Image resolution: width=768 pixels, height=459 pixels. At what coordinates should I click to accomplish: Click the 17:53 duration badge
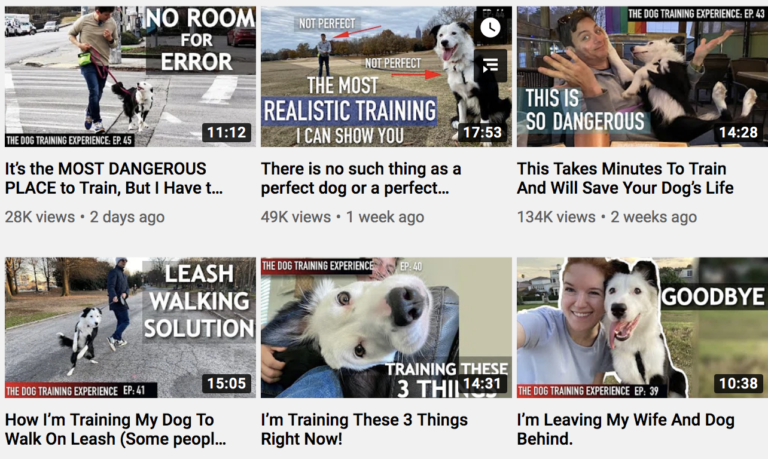(482, 132)
